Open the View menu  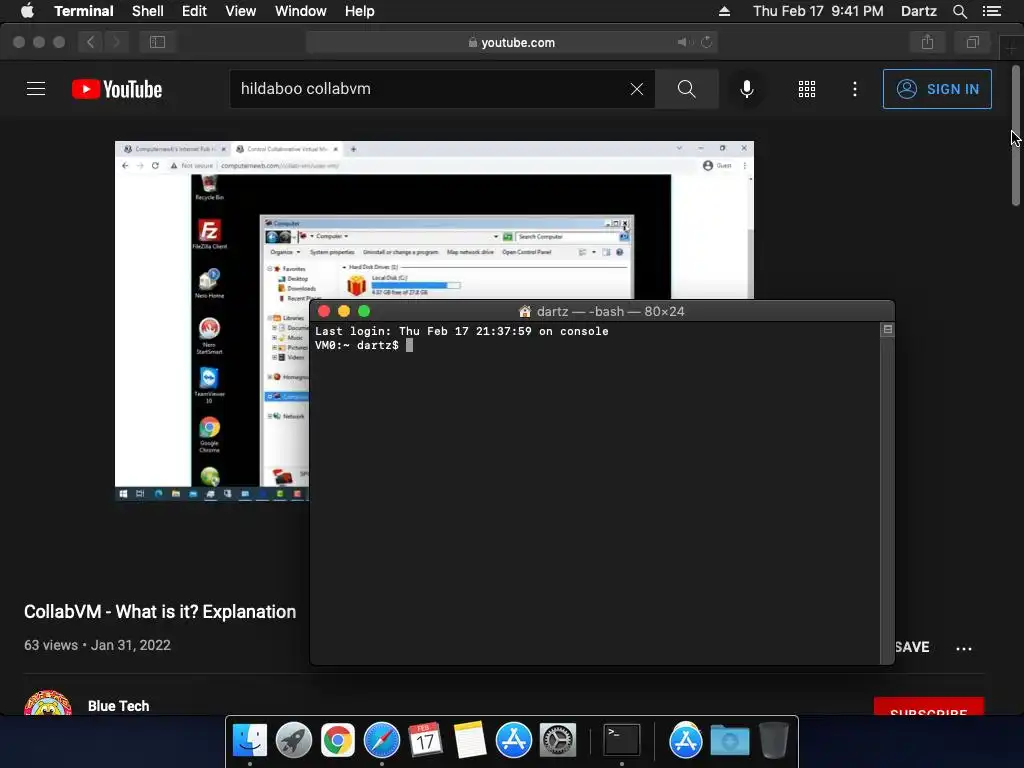240,11
